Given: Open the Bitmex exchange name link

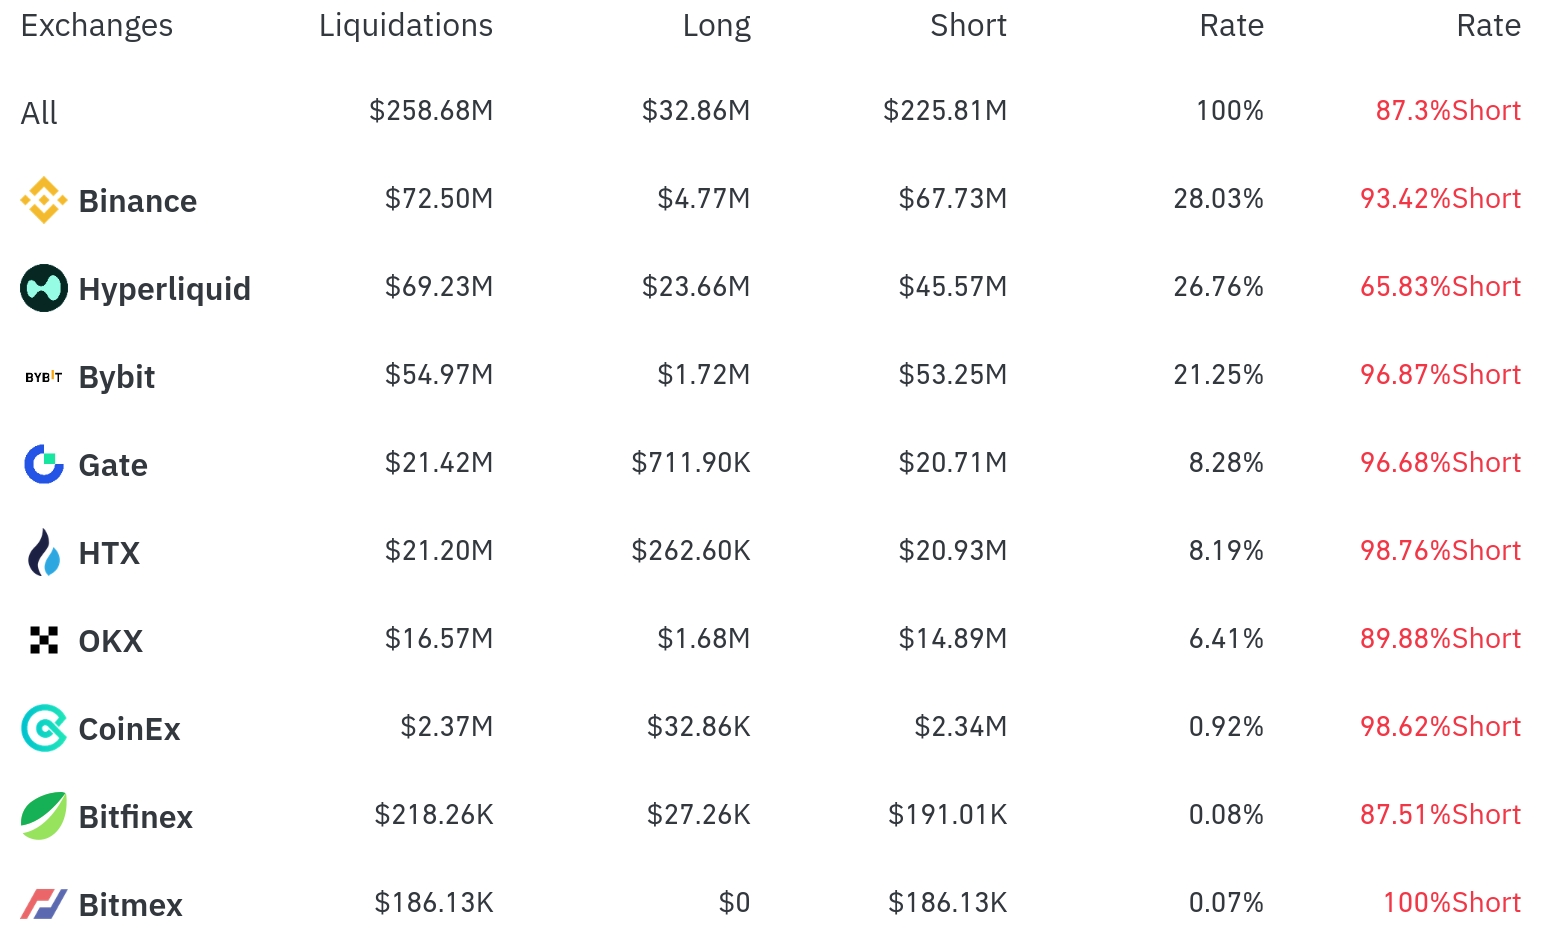Looking at the screenshot, I should [131, 905].
